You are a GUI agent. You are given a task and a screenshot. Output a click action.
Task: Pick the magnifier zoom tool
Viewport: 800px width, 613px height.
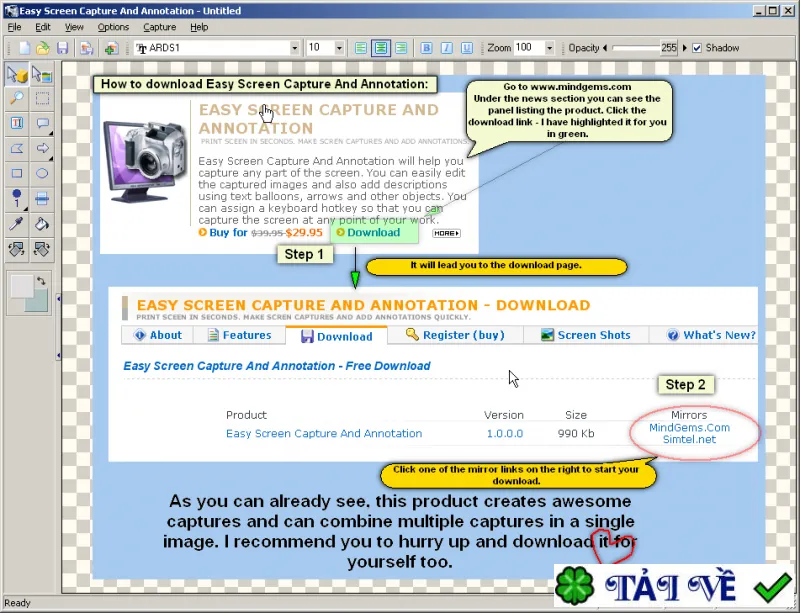(17, 99)
